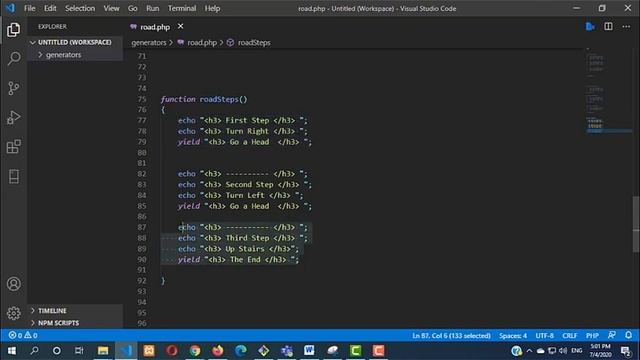Click the blue run icon in editor title bar
Screen dimensions: 640x360
pos(590,27)
